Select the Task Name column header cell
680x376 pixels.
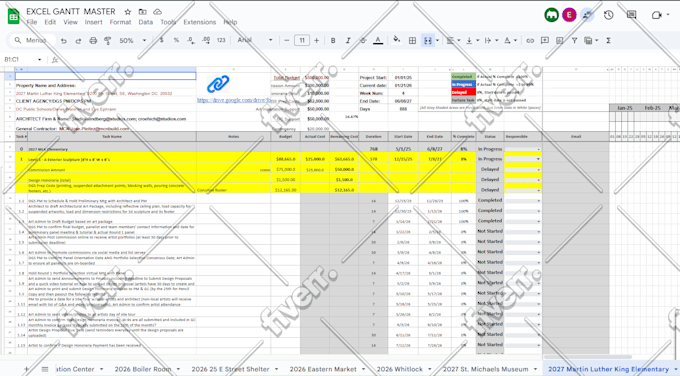pyautogui.click(x=112, y=137)
